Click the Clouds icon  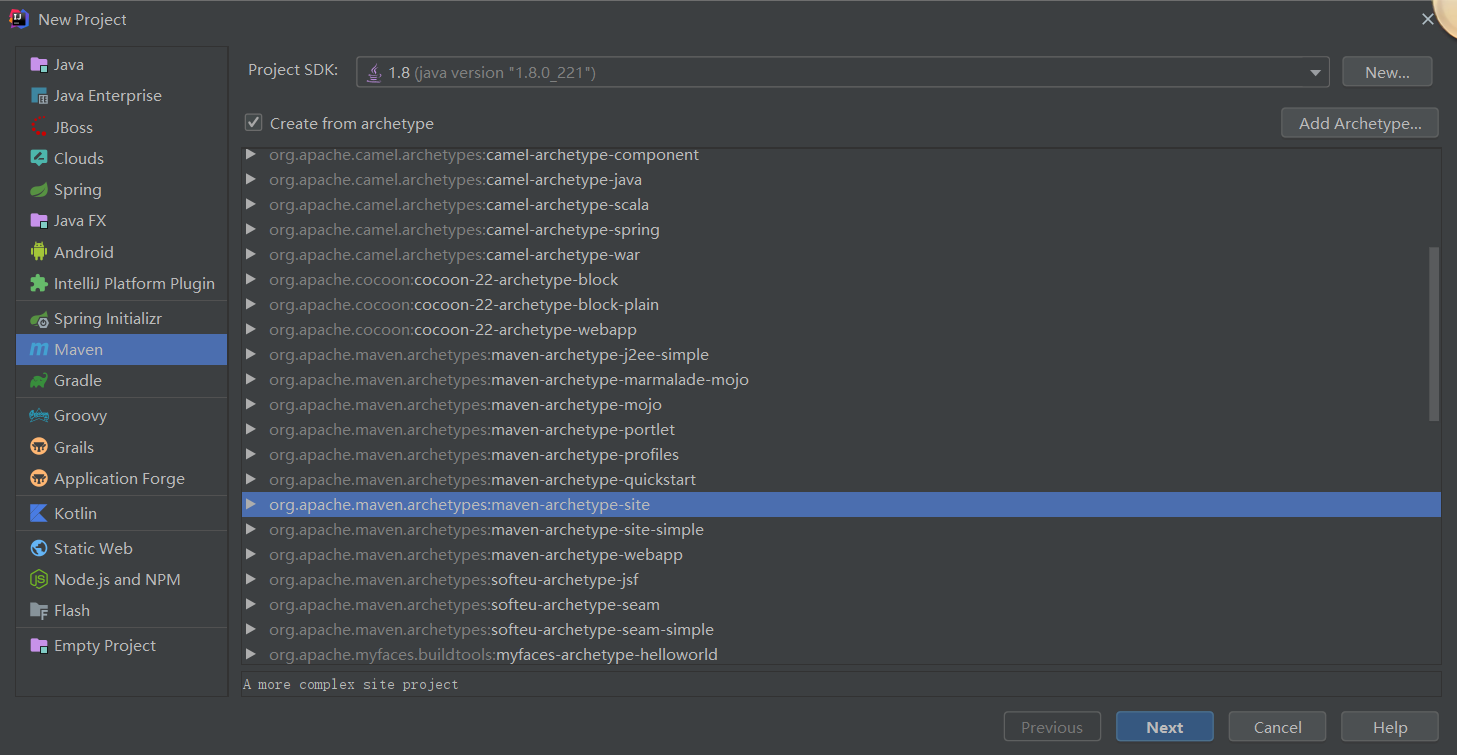tap(39, 158)
